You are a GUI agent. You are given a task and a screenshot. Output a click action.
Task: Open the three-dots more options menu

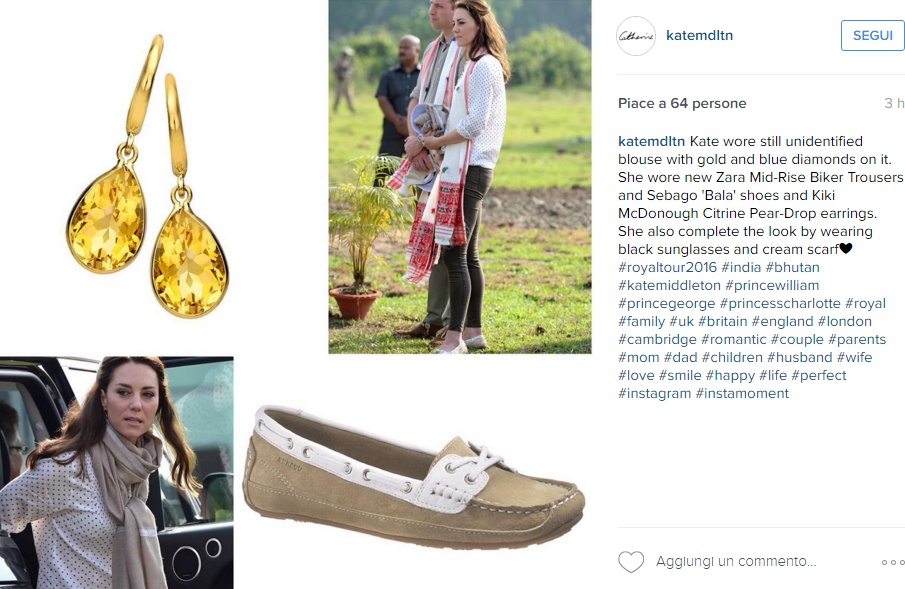[893, 562]
